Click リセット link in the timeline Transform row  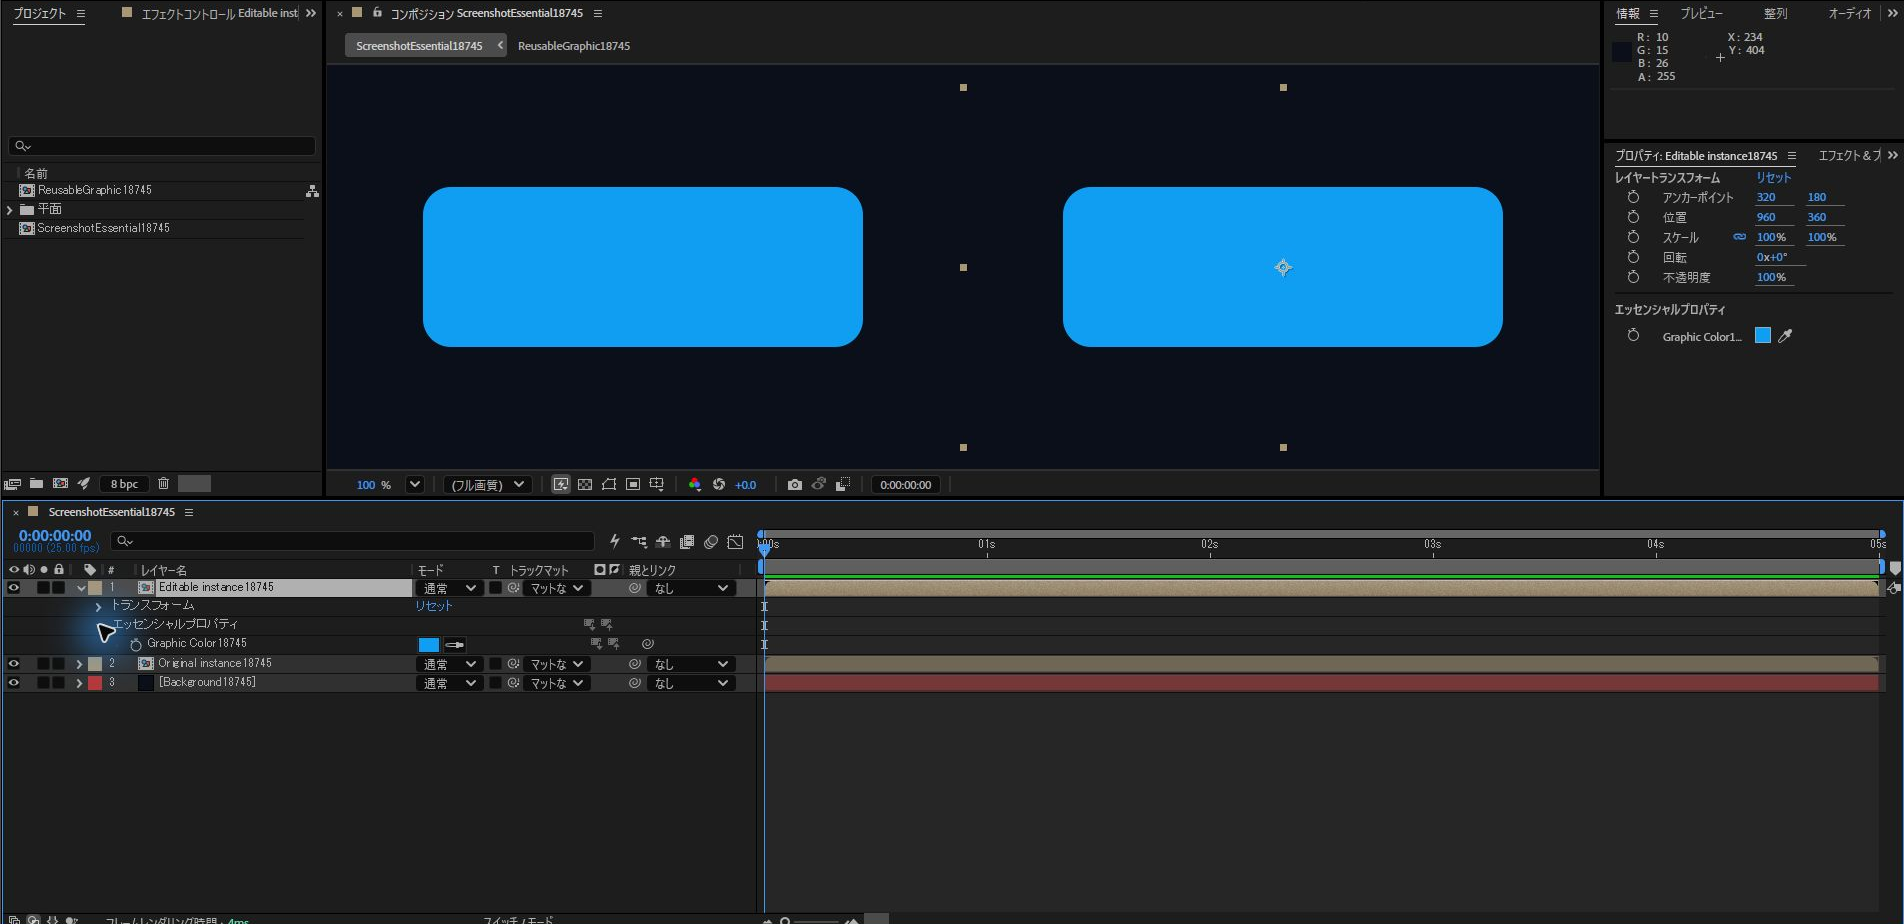(434, 606)
